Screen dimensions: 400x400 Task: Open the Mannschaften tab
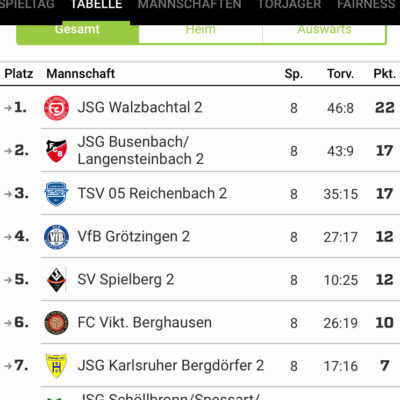189,5
